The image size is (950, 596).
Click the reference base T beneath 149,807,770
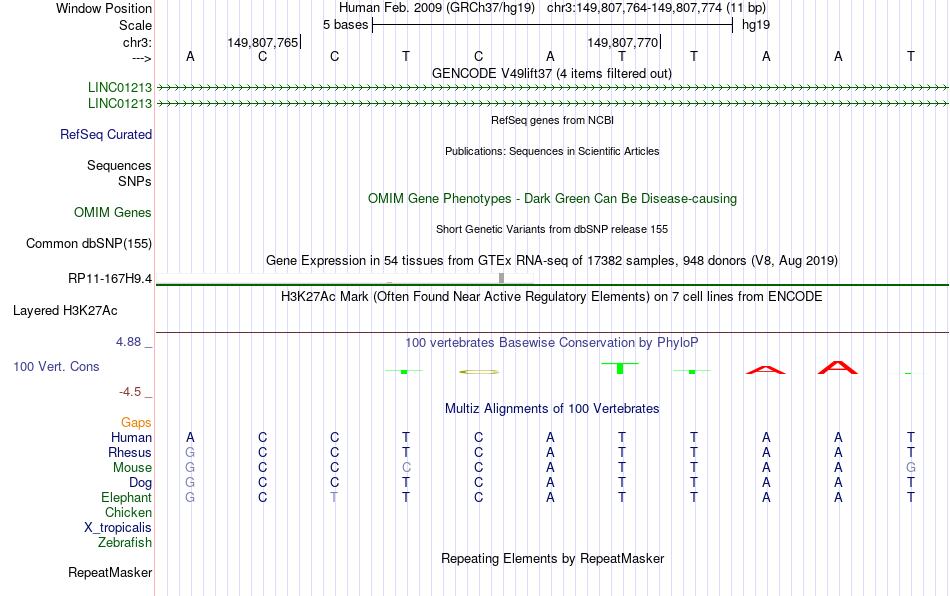(x=622, y=56)
